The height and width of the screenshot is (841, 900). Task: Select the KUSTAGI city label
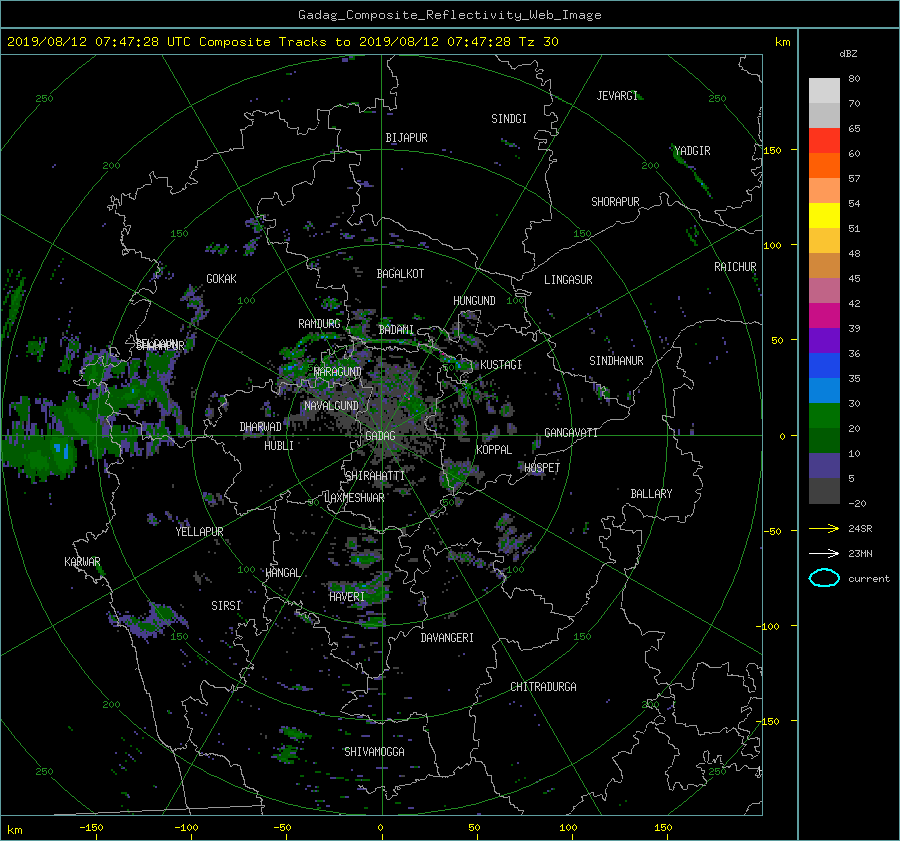501,365
